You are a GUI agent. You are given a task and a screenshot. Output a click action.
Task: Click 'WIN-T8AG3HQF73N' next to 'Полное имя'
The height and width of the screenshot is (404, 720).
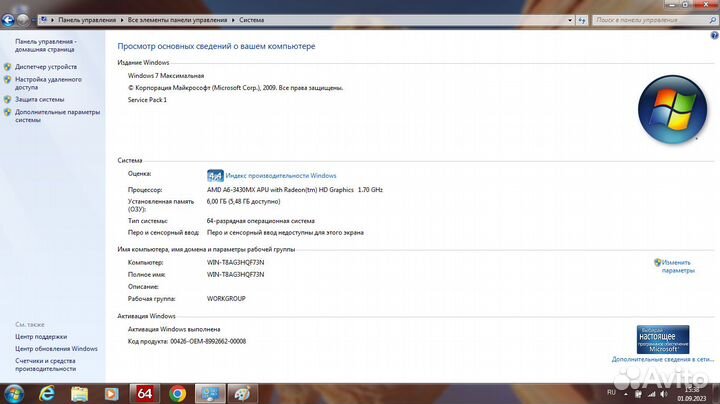pos(235,275)
